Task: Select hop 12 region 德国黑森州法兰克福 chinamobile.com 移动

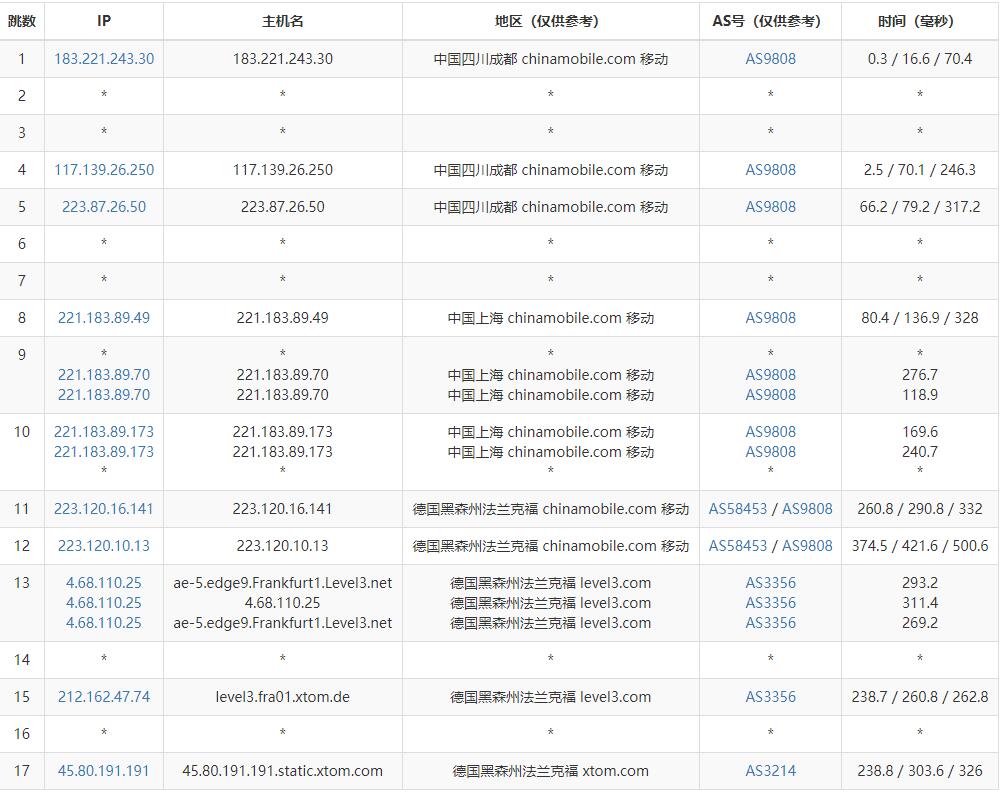Action: [550, 545]
